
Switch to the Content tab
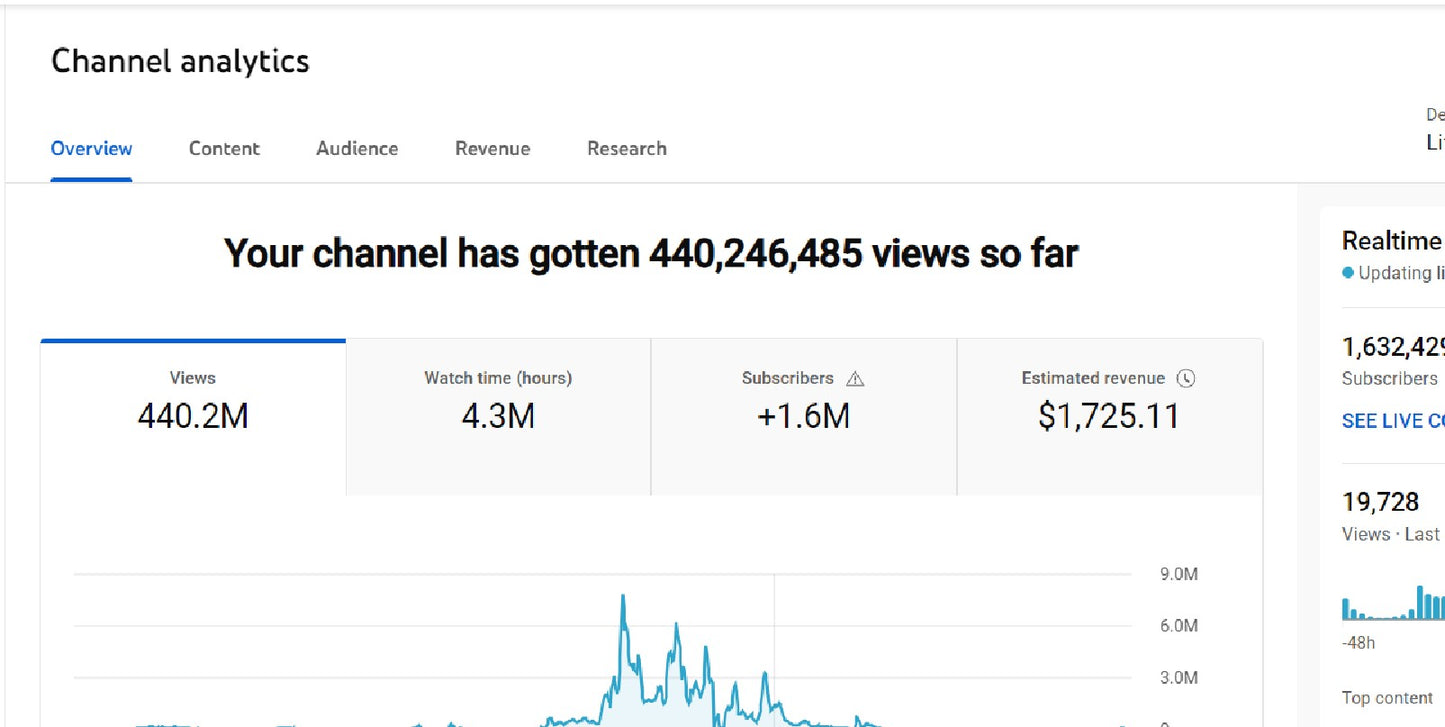[x=224, y=148]
